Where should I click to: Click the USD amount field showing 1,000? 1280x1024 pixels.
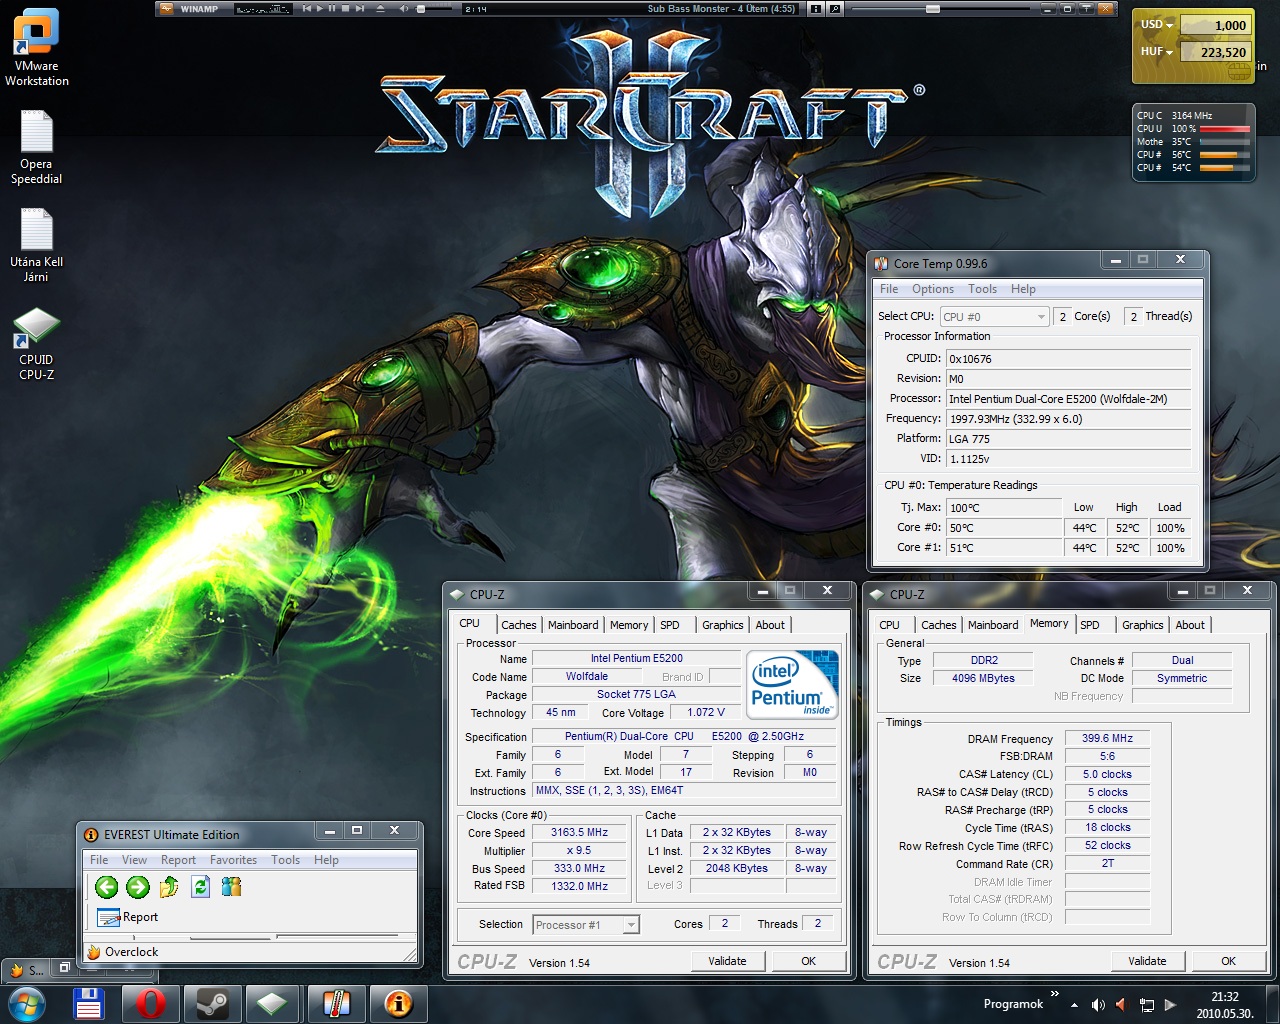coord(1215,25)
